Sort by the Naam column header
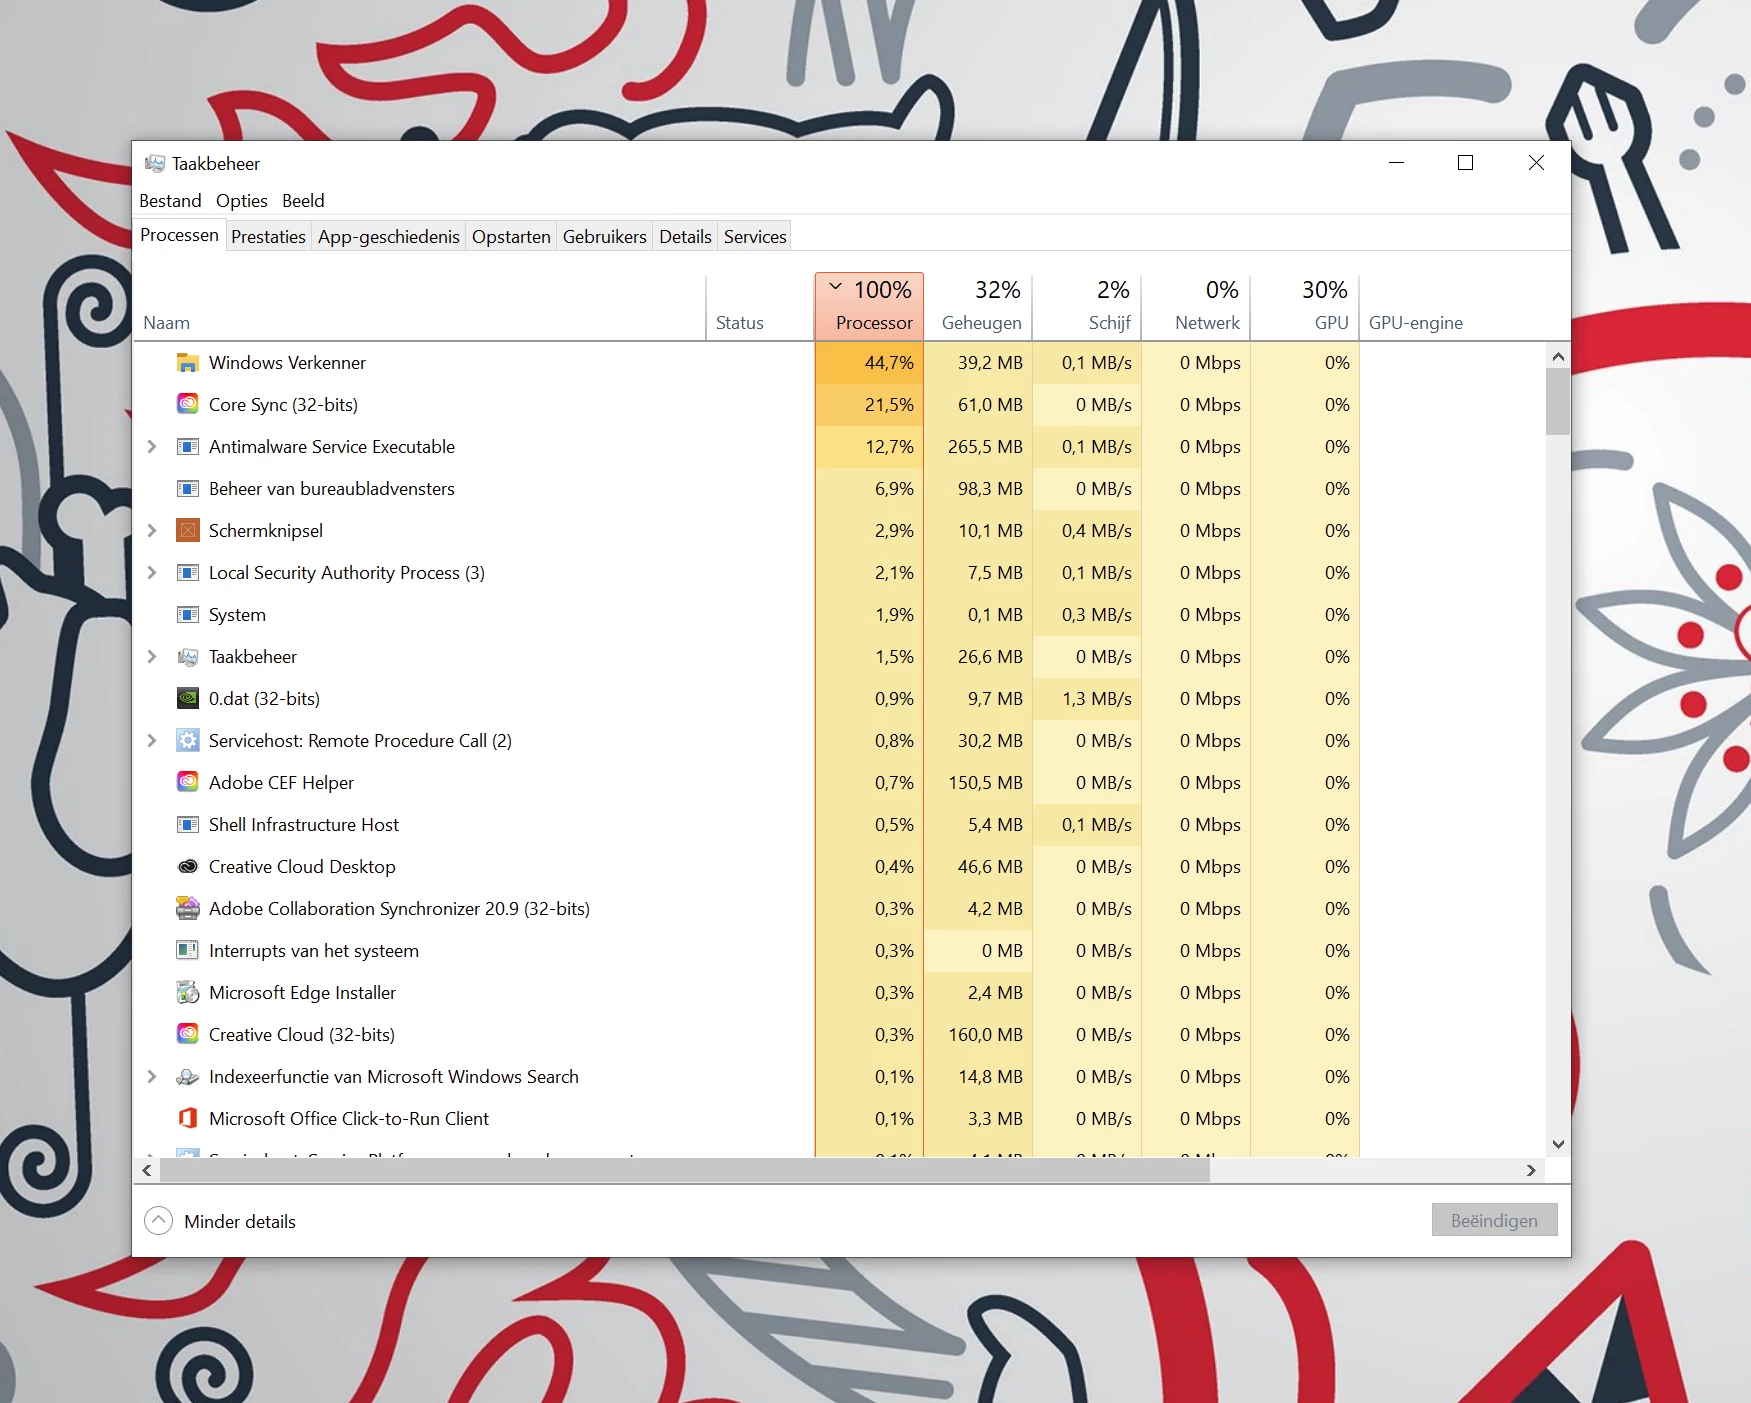 click(420, 308)
